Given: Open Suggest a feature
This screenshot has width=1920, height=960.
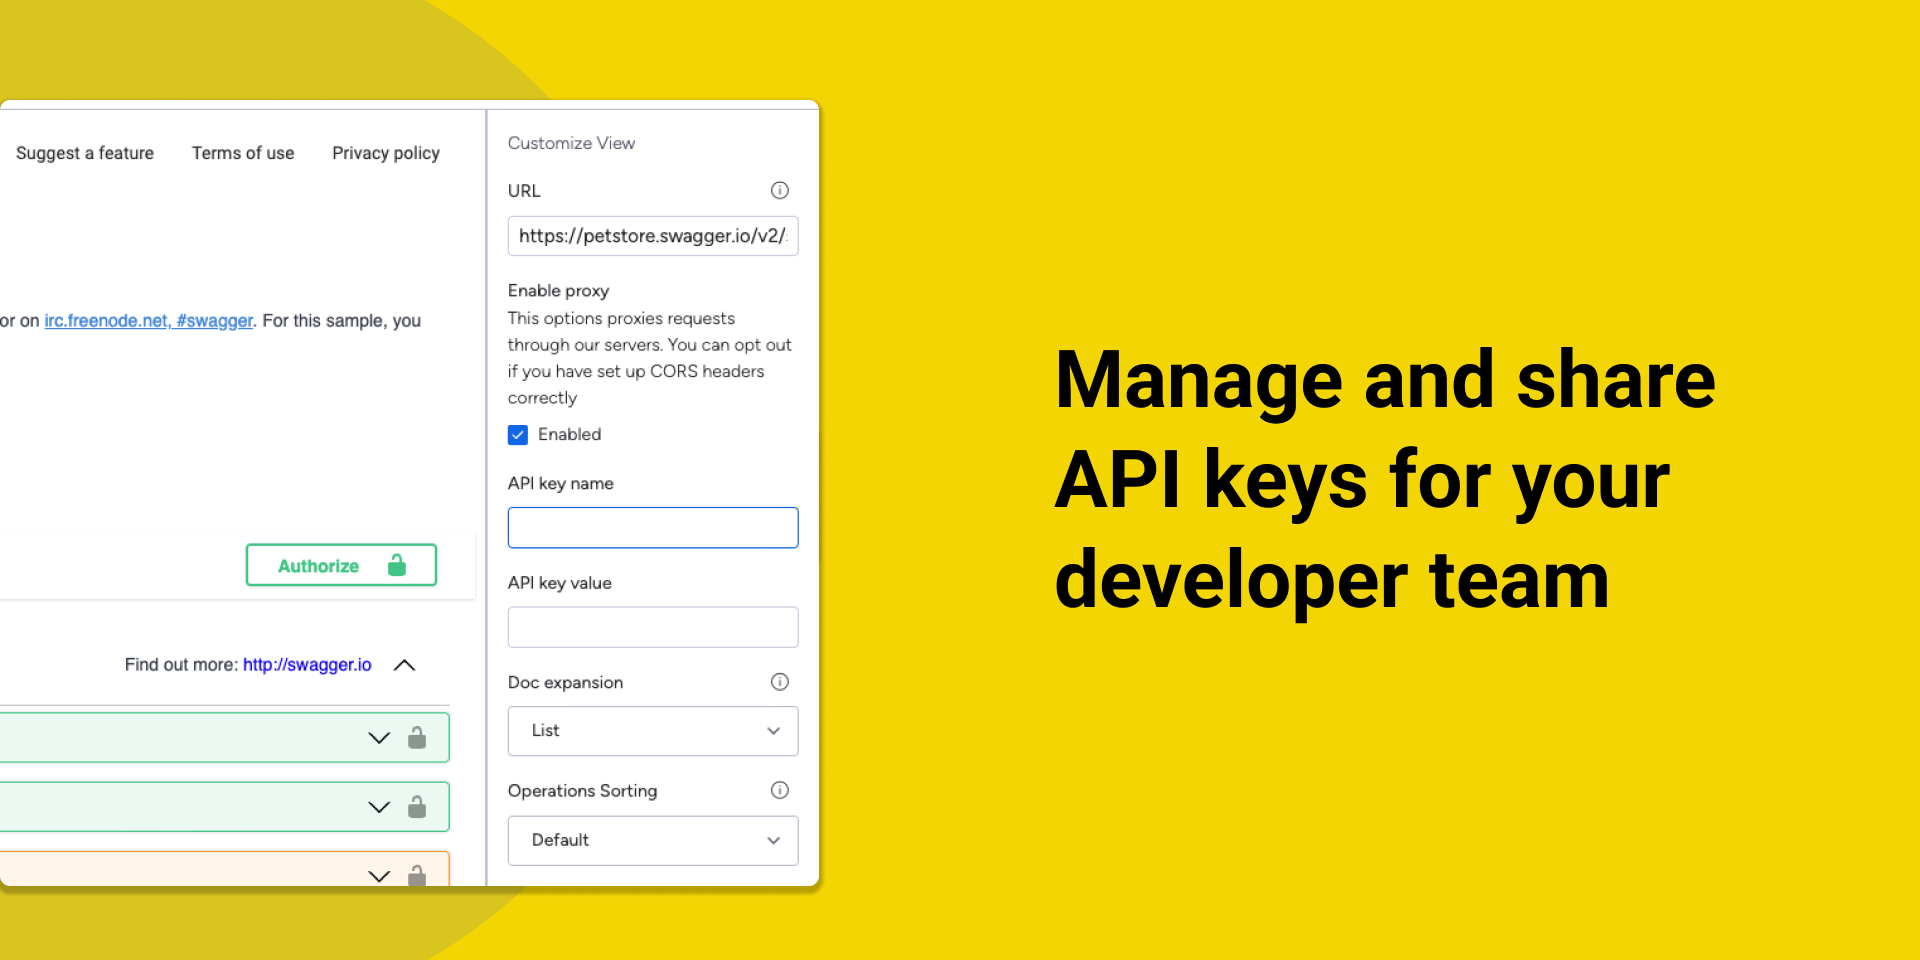Looking at the screenshot, I should (85, 153).
